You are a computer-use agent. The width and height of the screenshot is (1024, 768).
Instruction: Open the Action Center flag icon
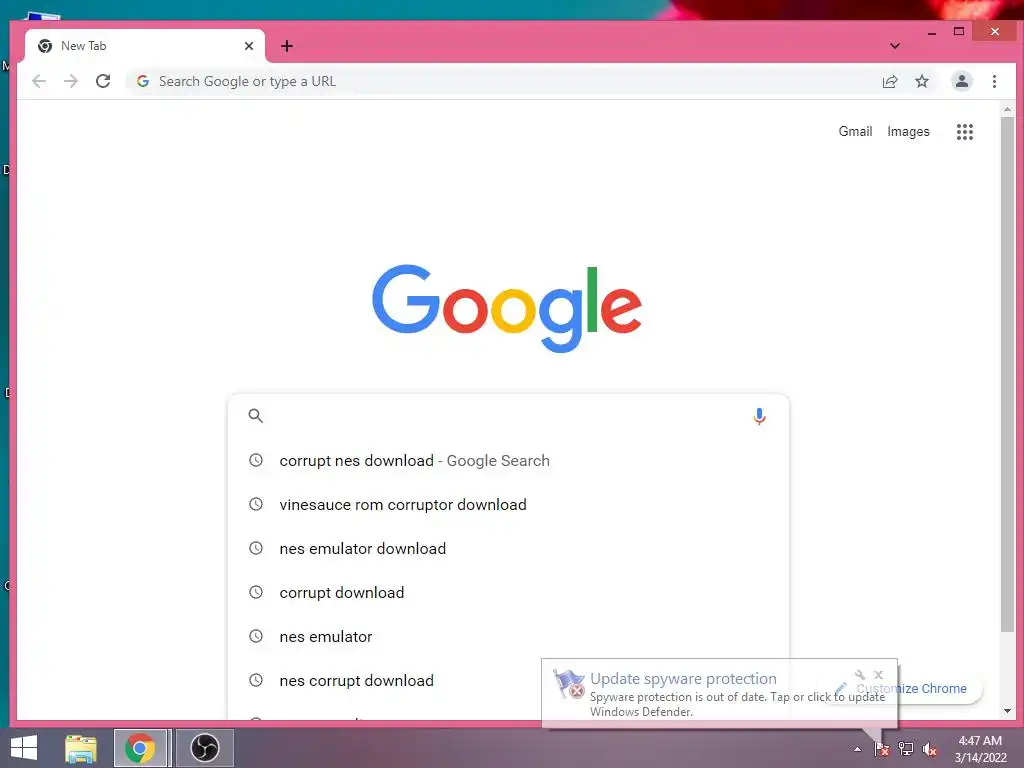pos(881,749)
